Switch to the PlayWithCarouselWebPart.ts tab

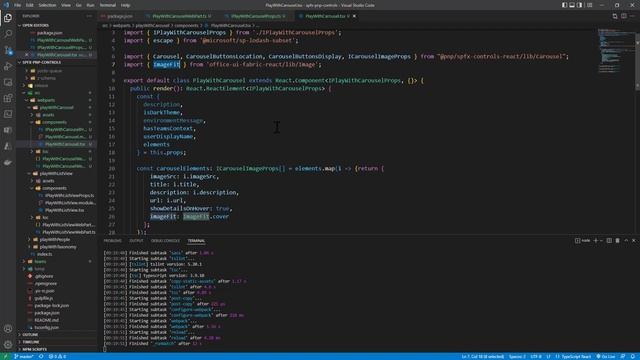[x=179, y=16]
